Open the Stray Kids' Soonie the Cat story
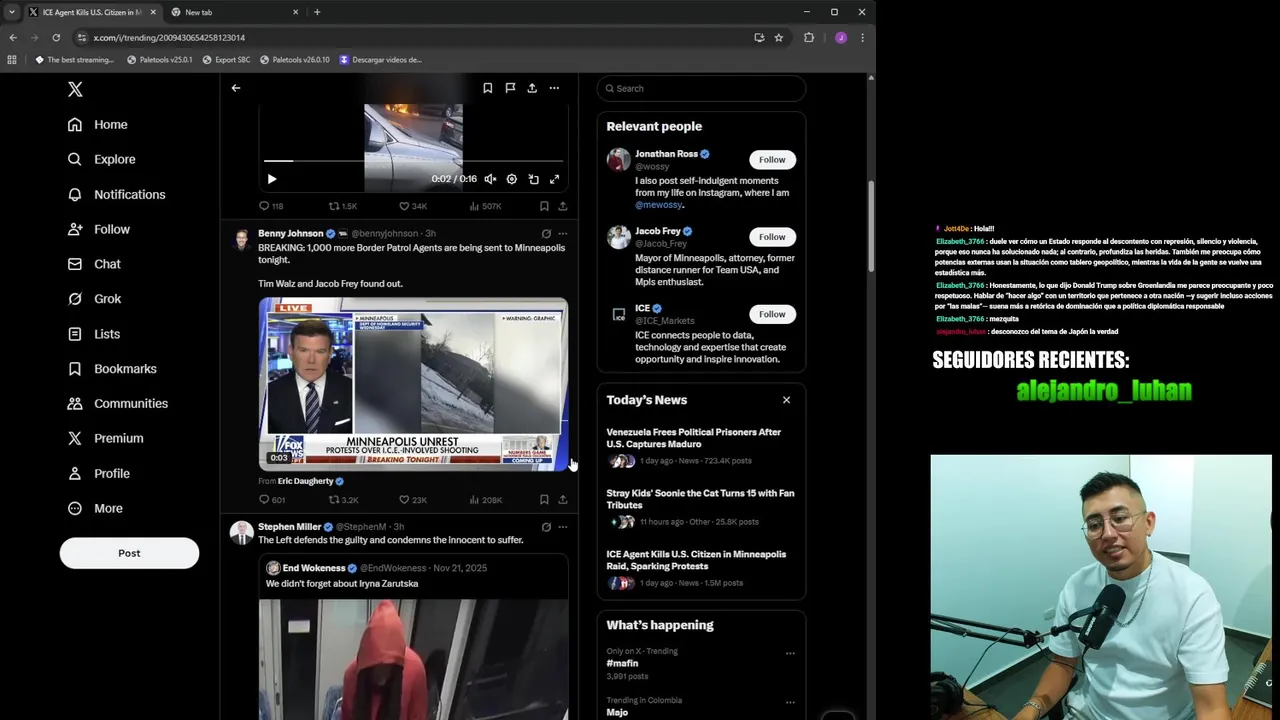Screen dimensions: 1280x720 pyautogui.click(x=701, y=507)
